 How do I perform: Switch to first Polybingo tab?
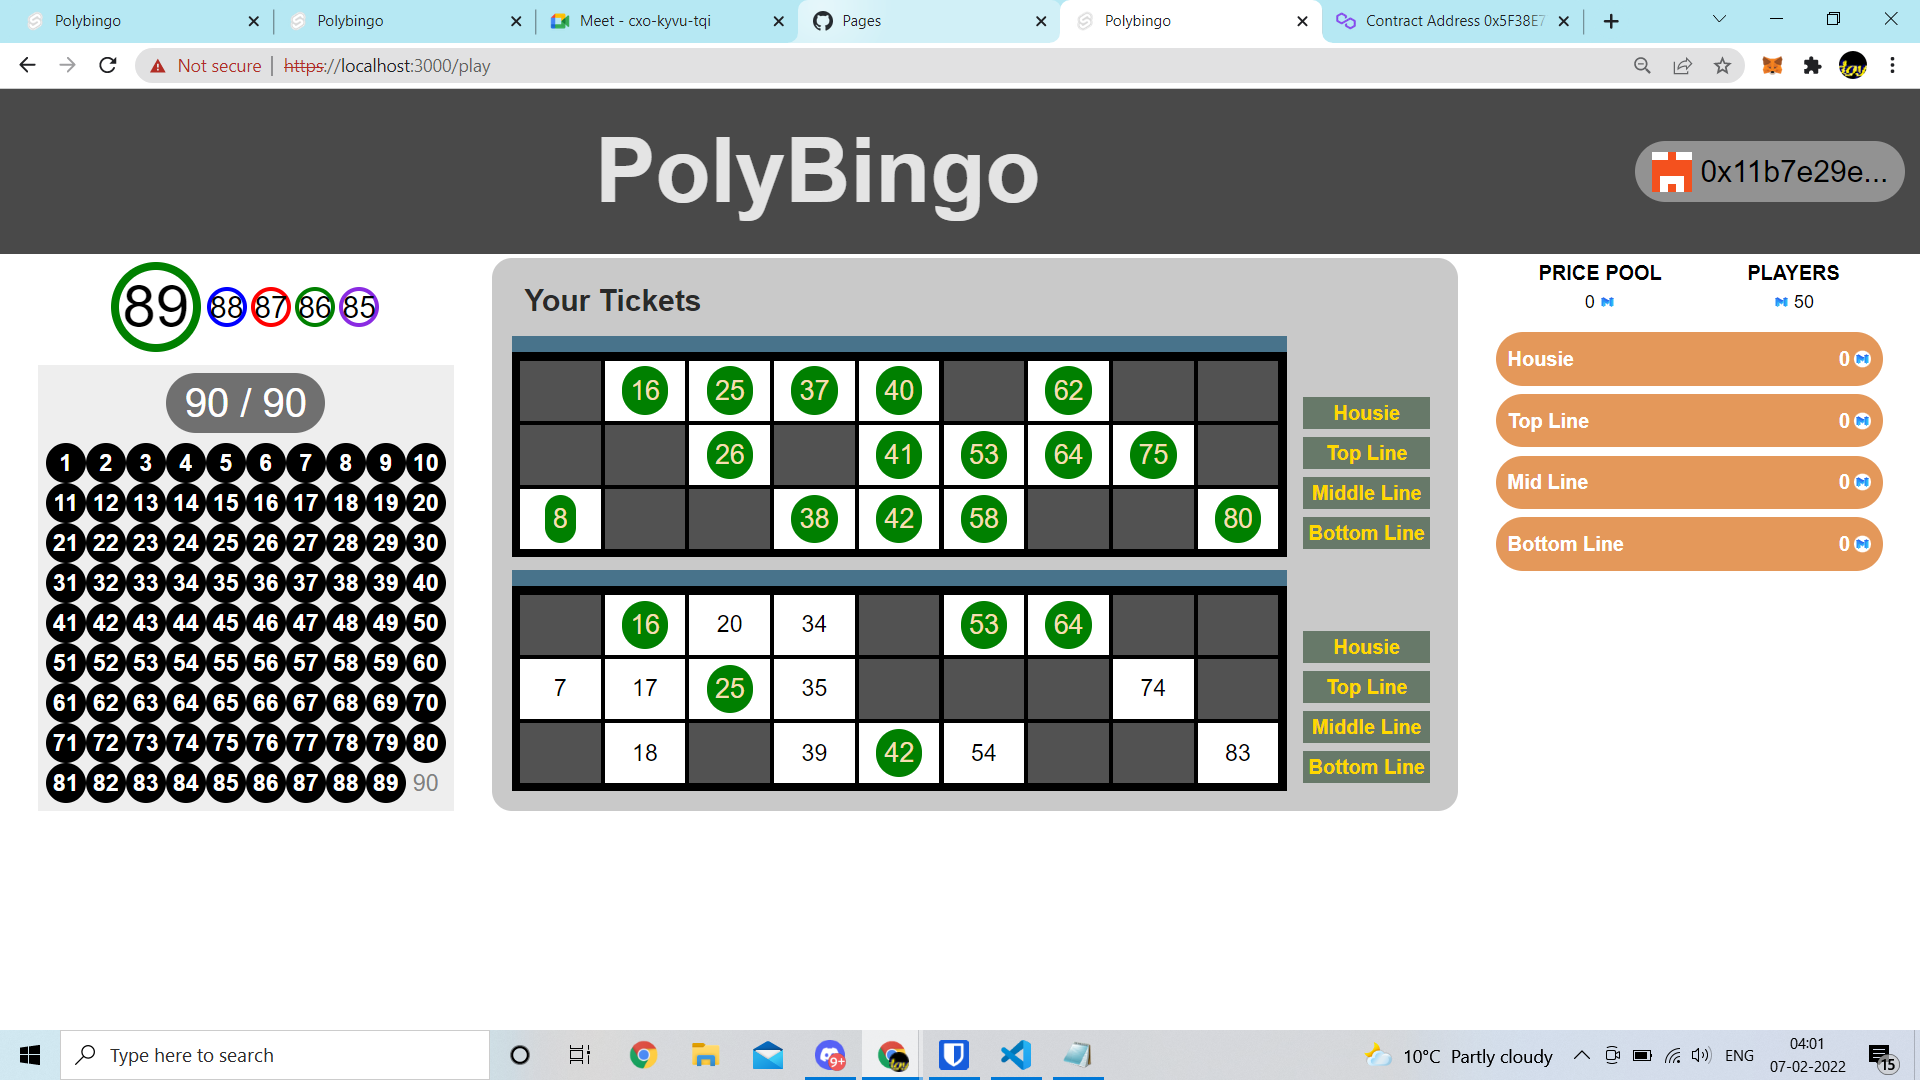coord(140,21)
